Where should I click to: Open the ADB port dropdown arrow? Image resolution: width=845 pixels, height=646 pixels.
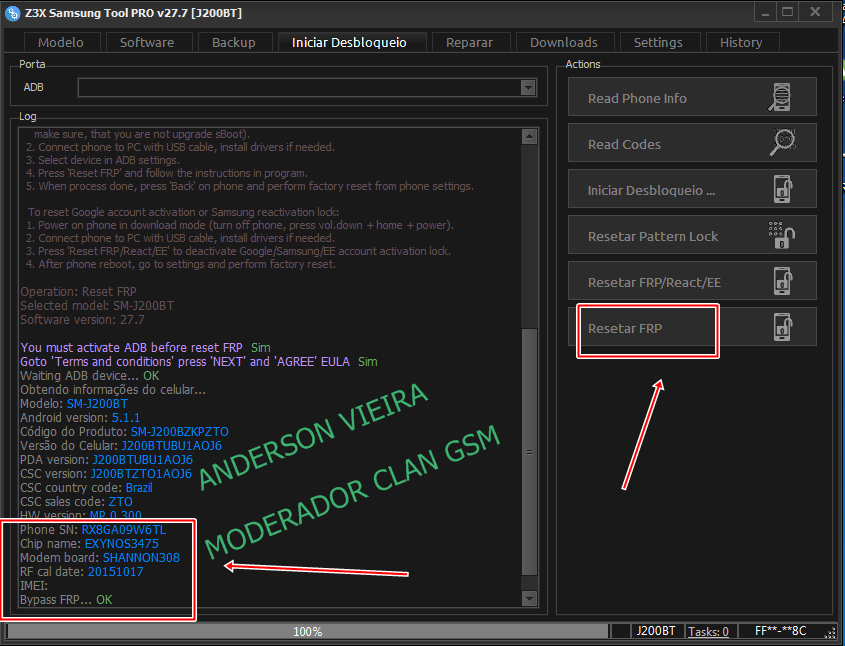coord(528,87)
